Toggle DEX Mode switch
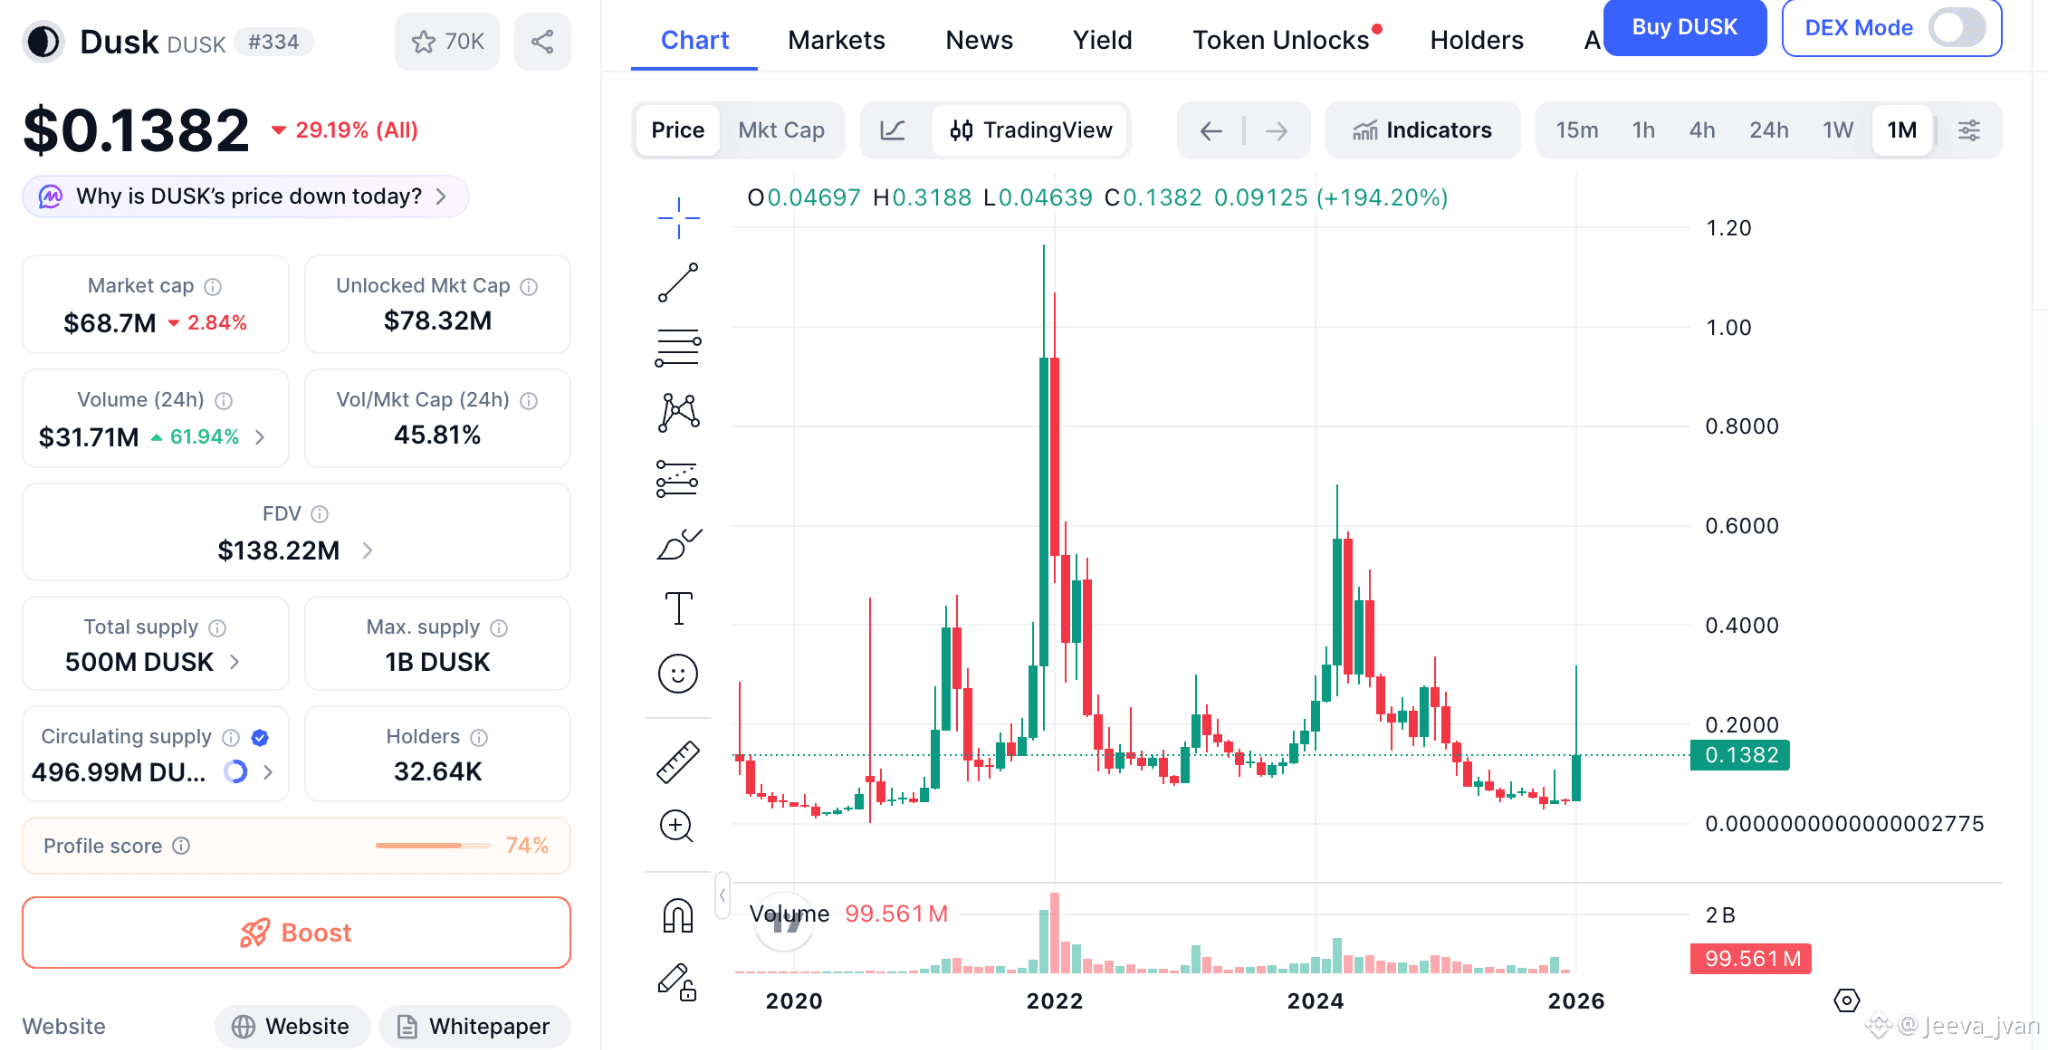The width and height of the screenshot is (2048, 1050). point(1957,27)
